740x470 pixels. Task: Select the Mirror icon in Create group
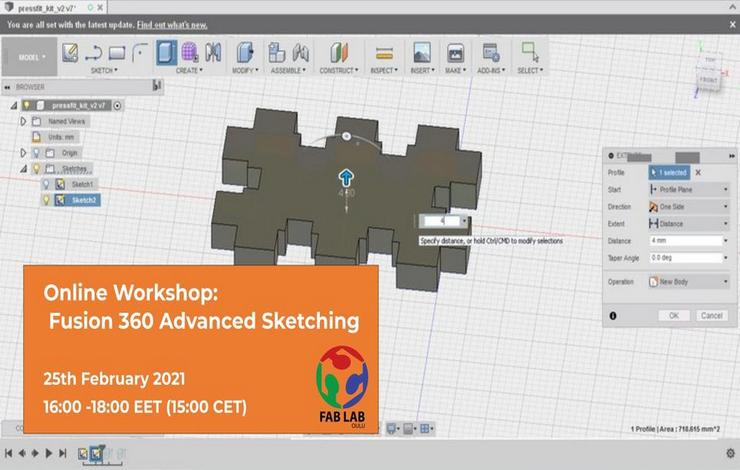pyautogui.click(x=213, y=52)
